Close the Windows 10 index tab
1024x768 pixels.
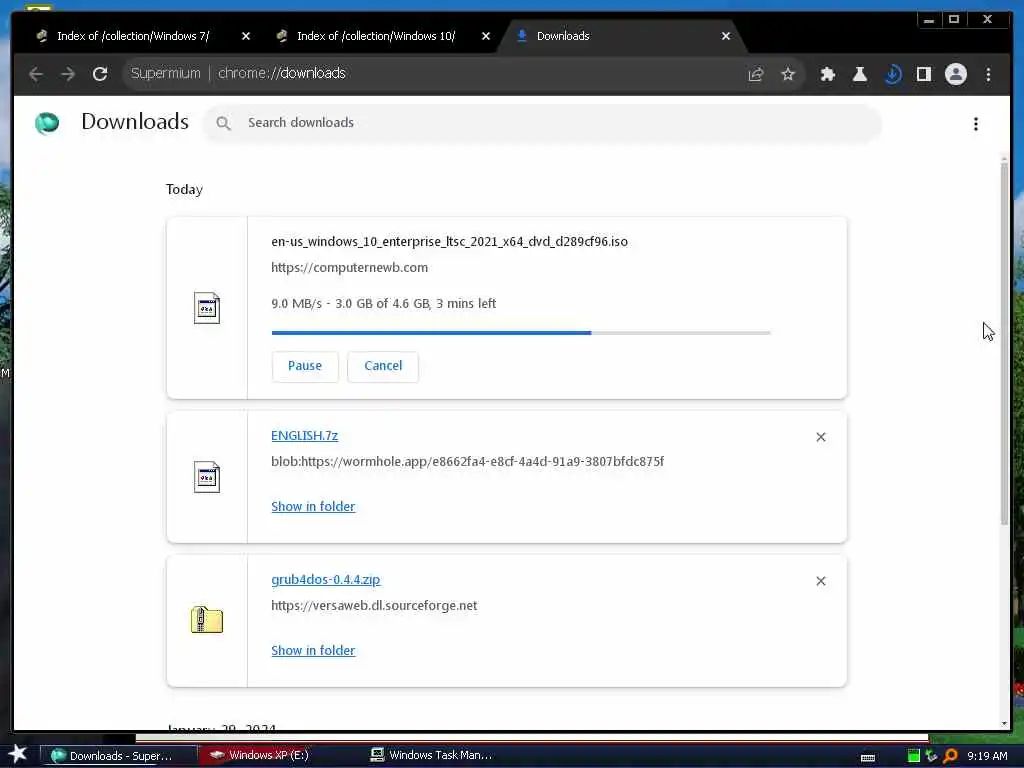tap(485, 36)
